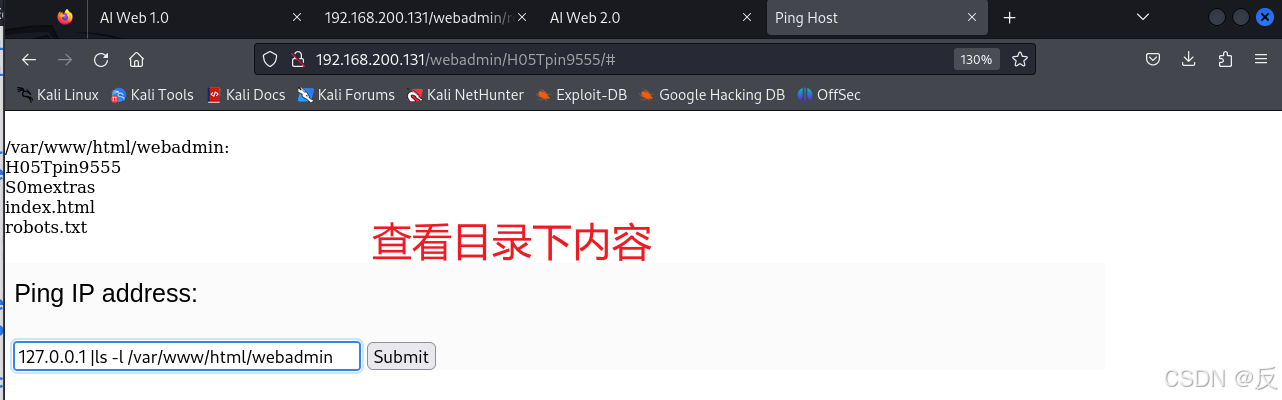Open the Google Hacking DB bookmark
This screenshot has height=400, width=1282.
(x=712, y=95)
